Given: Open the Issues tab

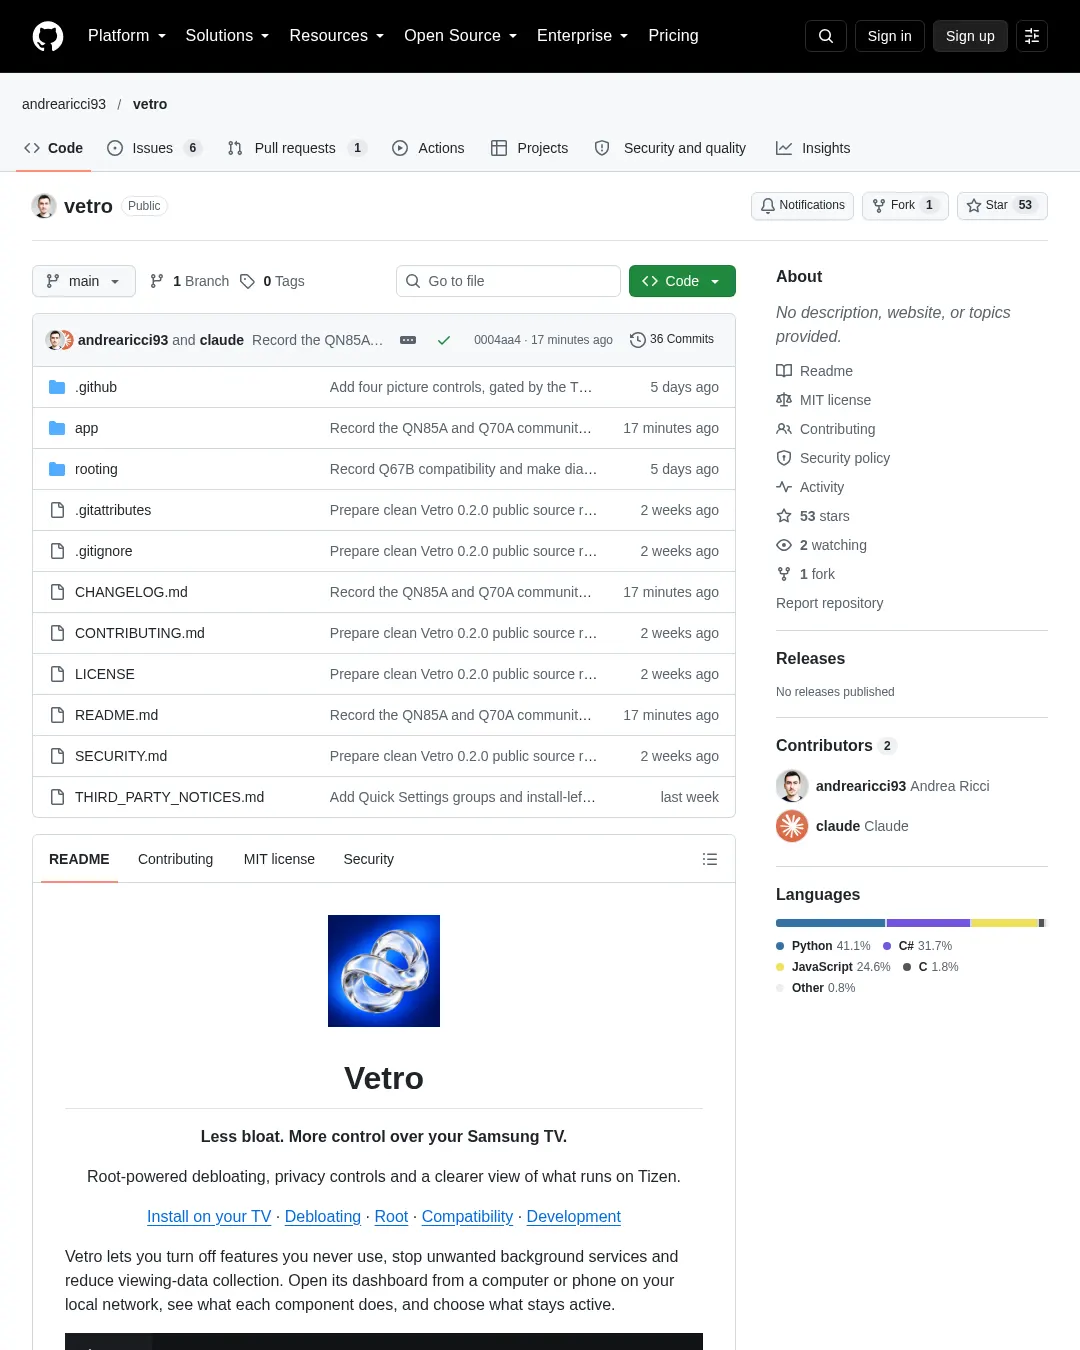Looking at the screenshot, I should click(x=154, y=148).
